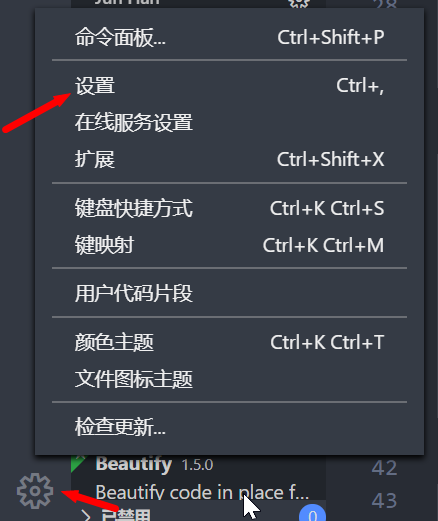Click the Beautify code in place description
Viewport: 438px width, 521px height.
pyautogui.click(x=202, y=492)
